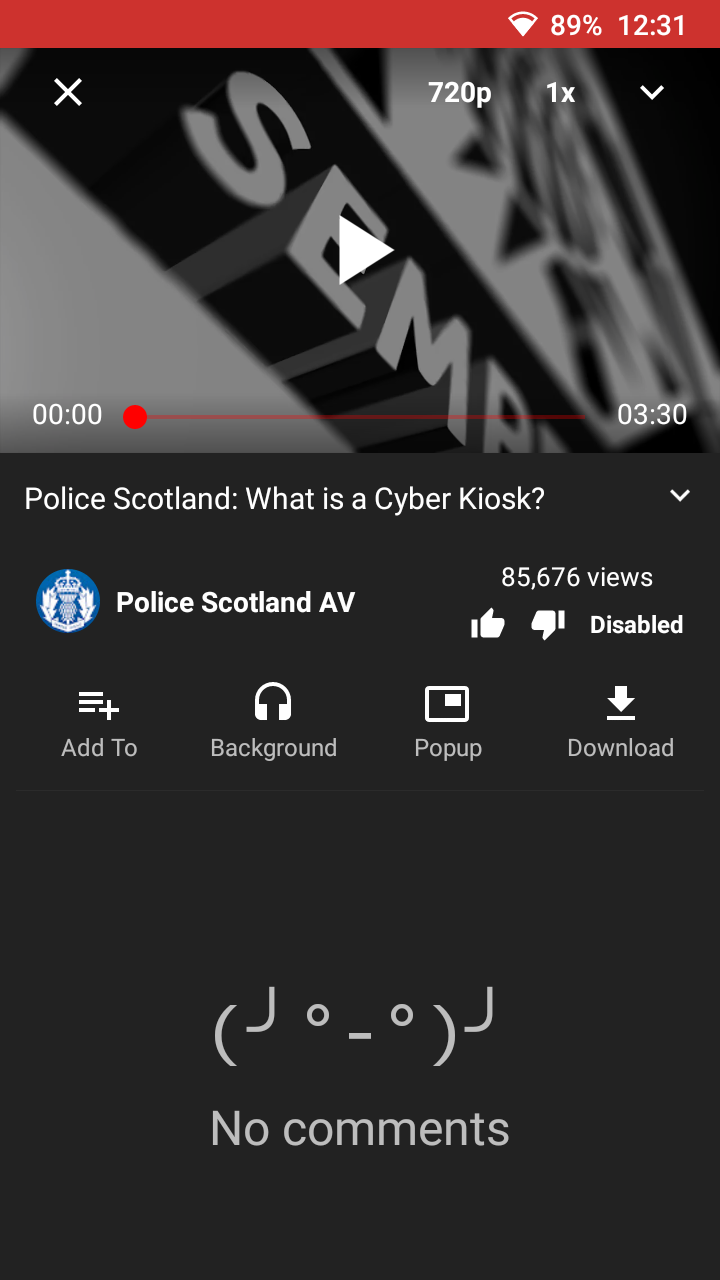Tap the 00:00 elapsed time label
This screenshot has width=720, height=1280.
coord(67,414)
